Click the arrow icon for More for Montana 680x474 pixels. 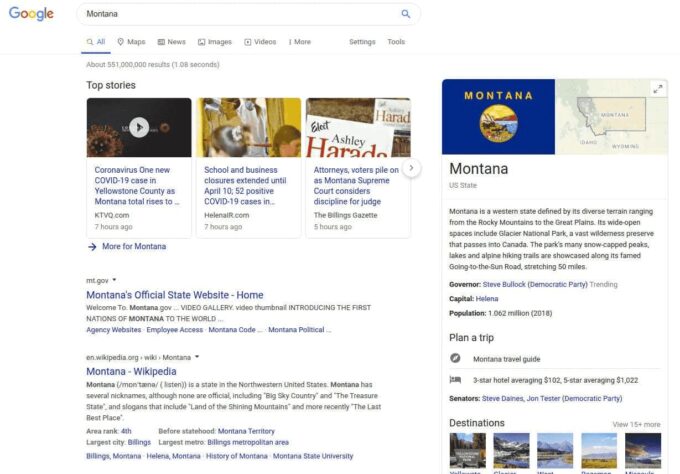pos(92,246)
